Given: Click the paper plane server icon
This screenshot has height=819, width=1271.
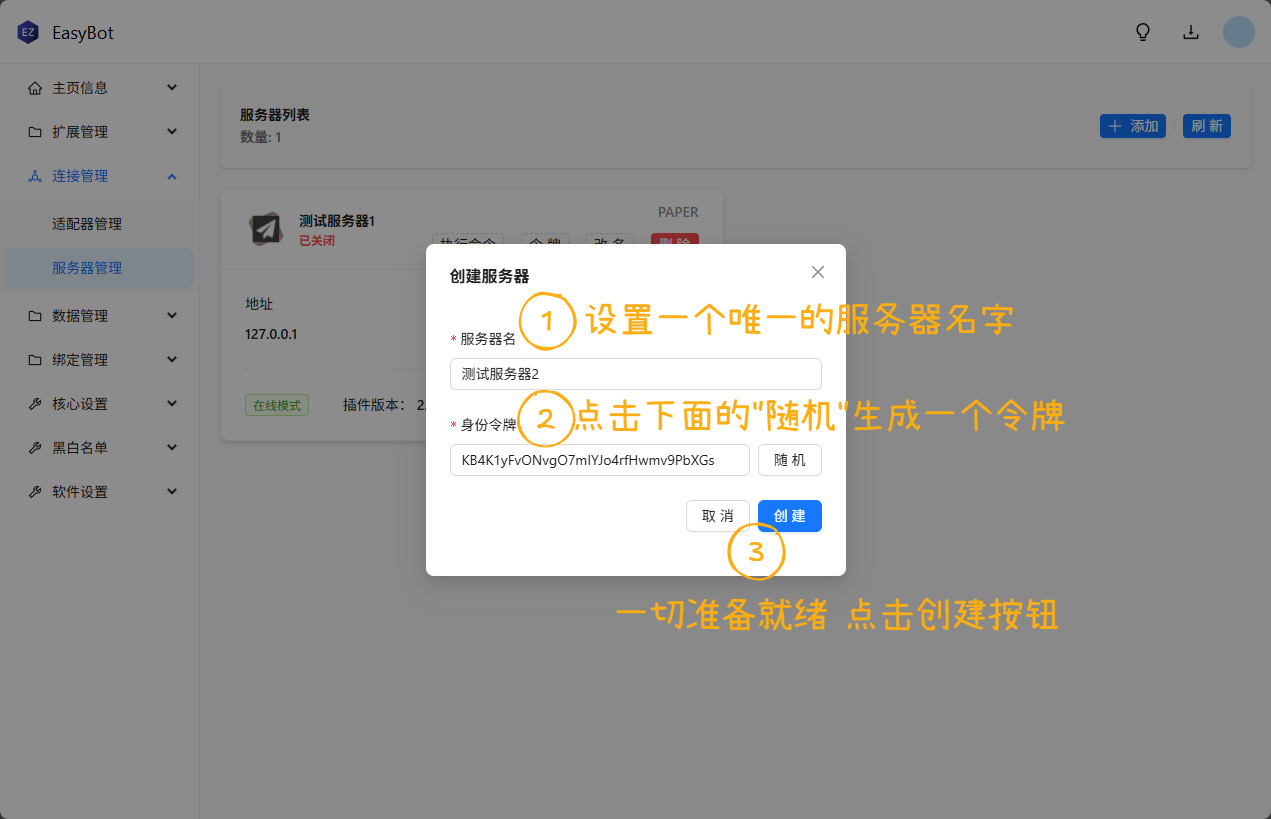Looking at the screenshot, I should click(x=265, y=229).
